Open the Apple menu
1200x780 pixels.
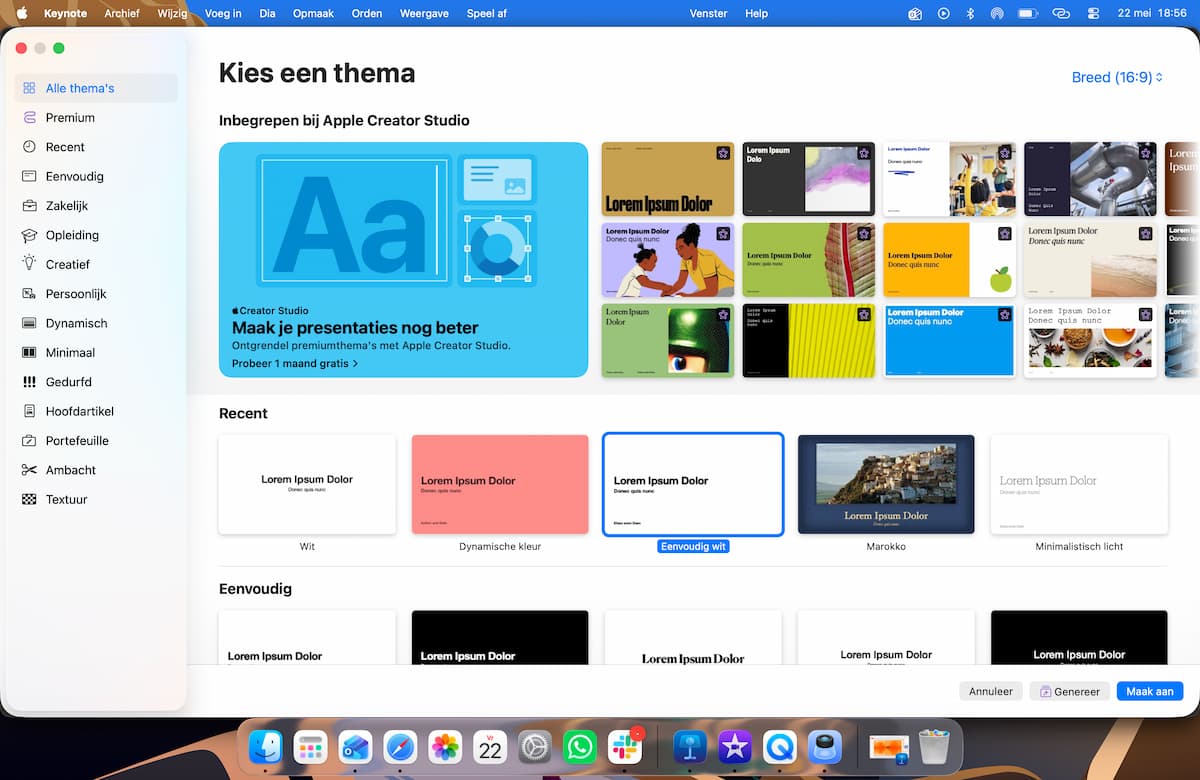pos(21,13)
